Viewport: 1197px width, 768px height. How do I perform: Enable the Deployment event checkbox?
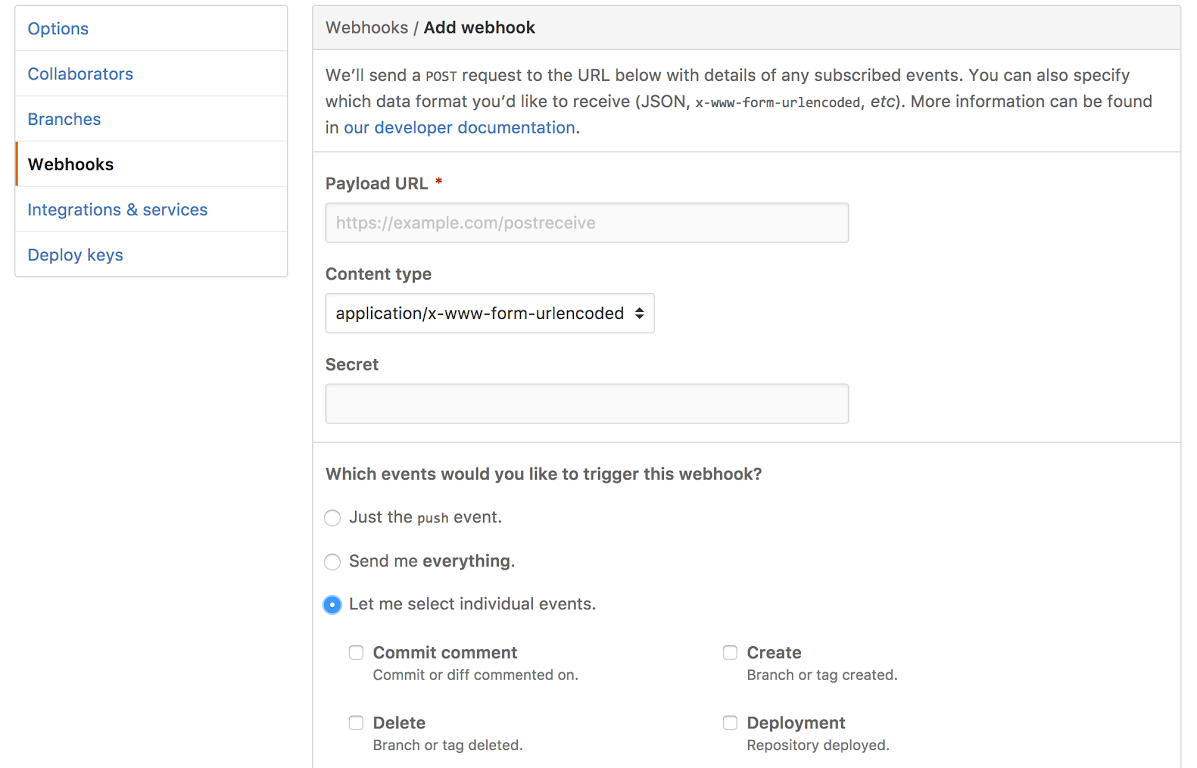tap(730, 723)
